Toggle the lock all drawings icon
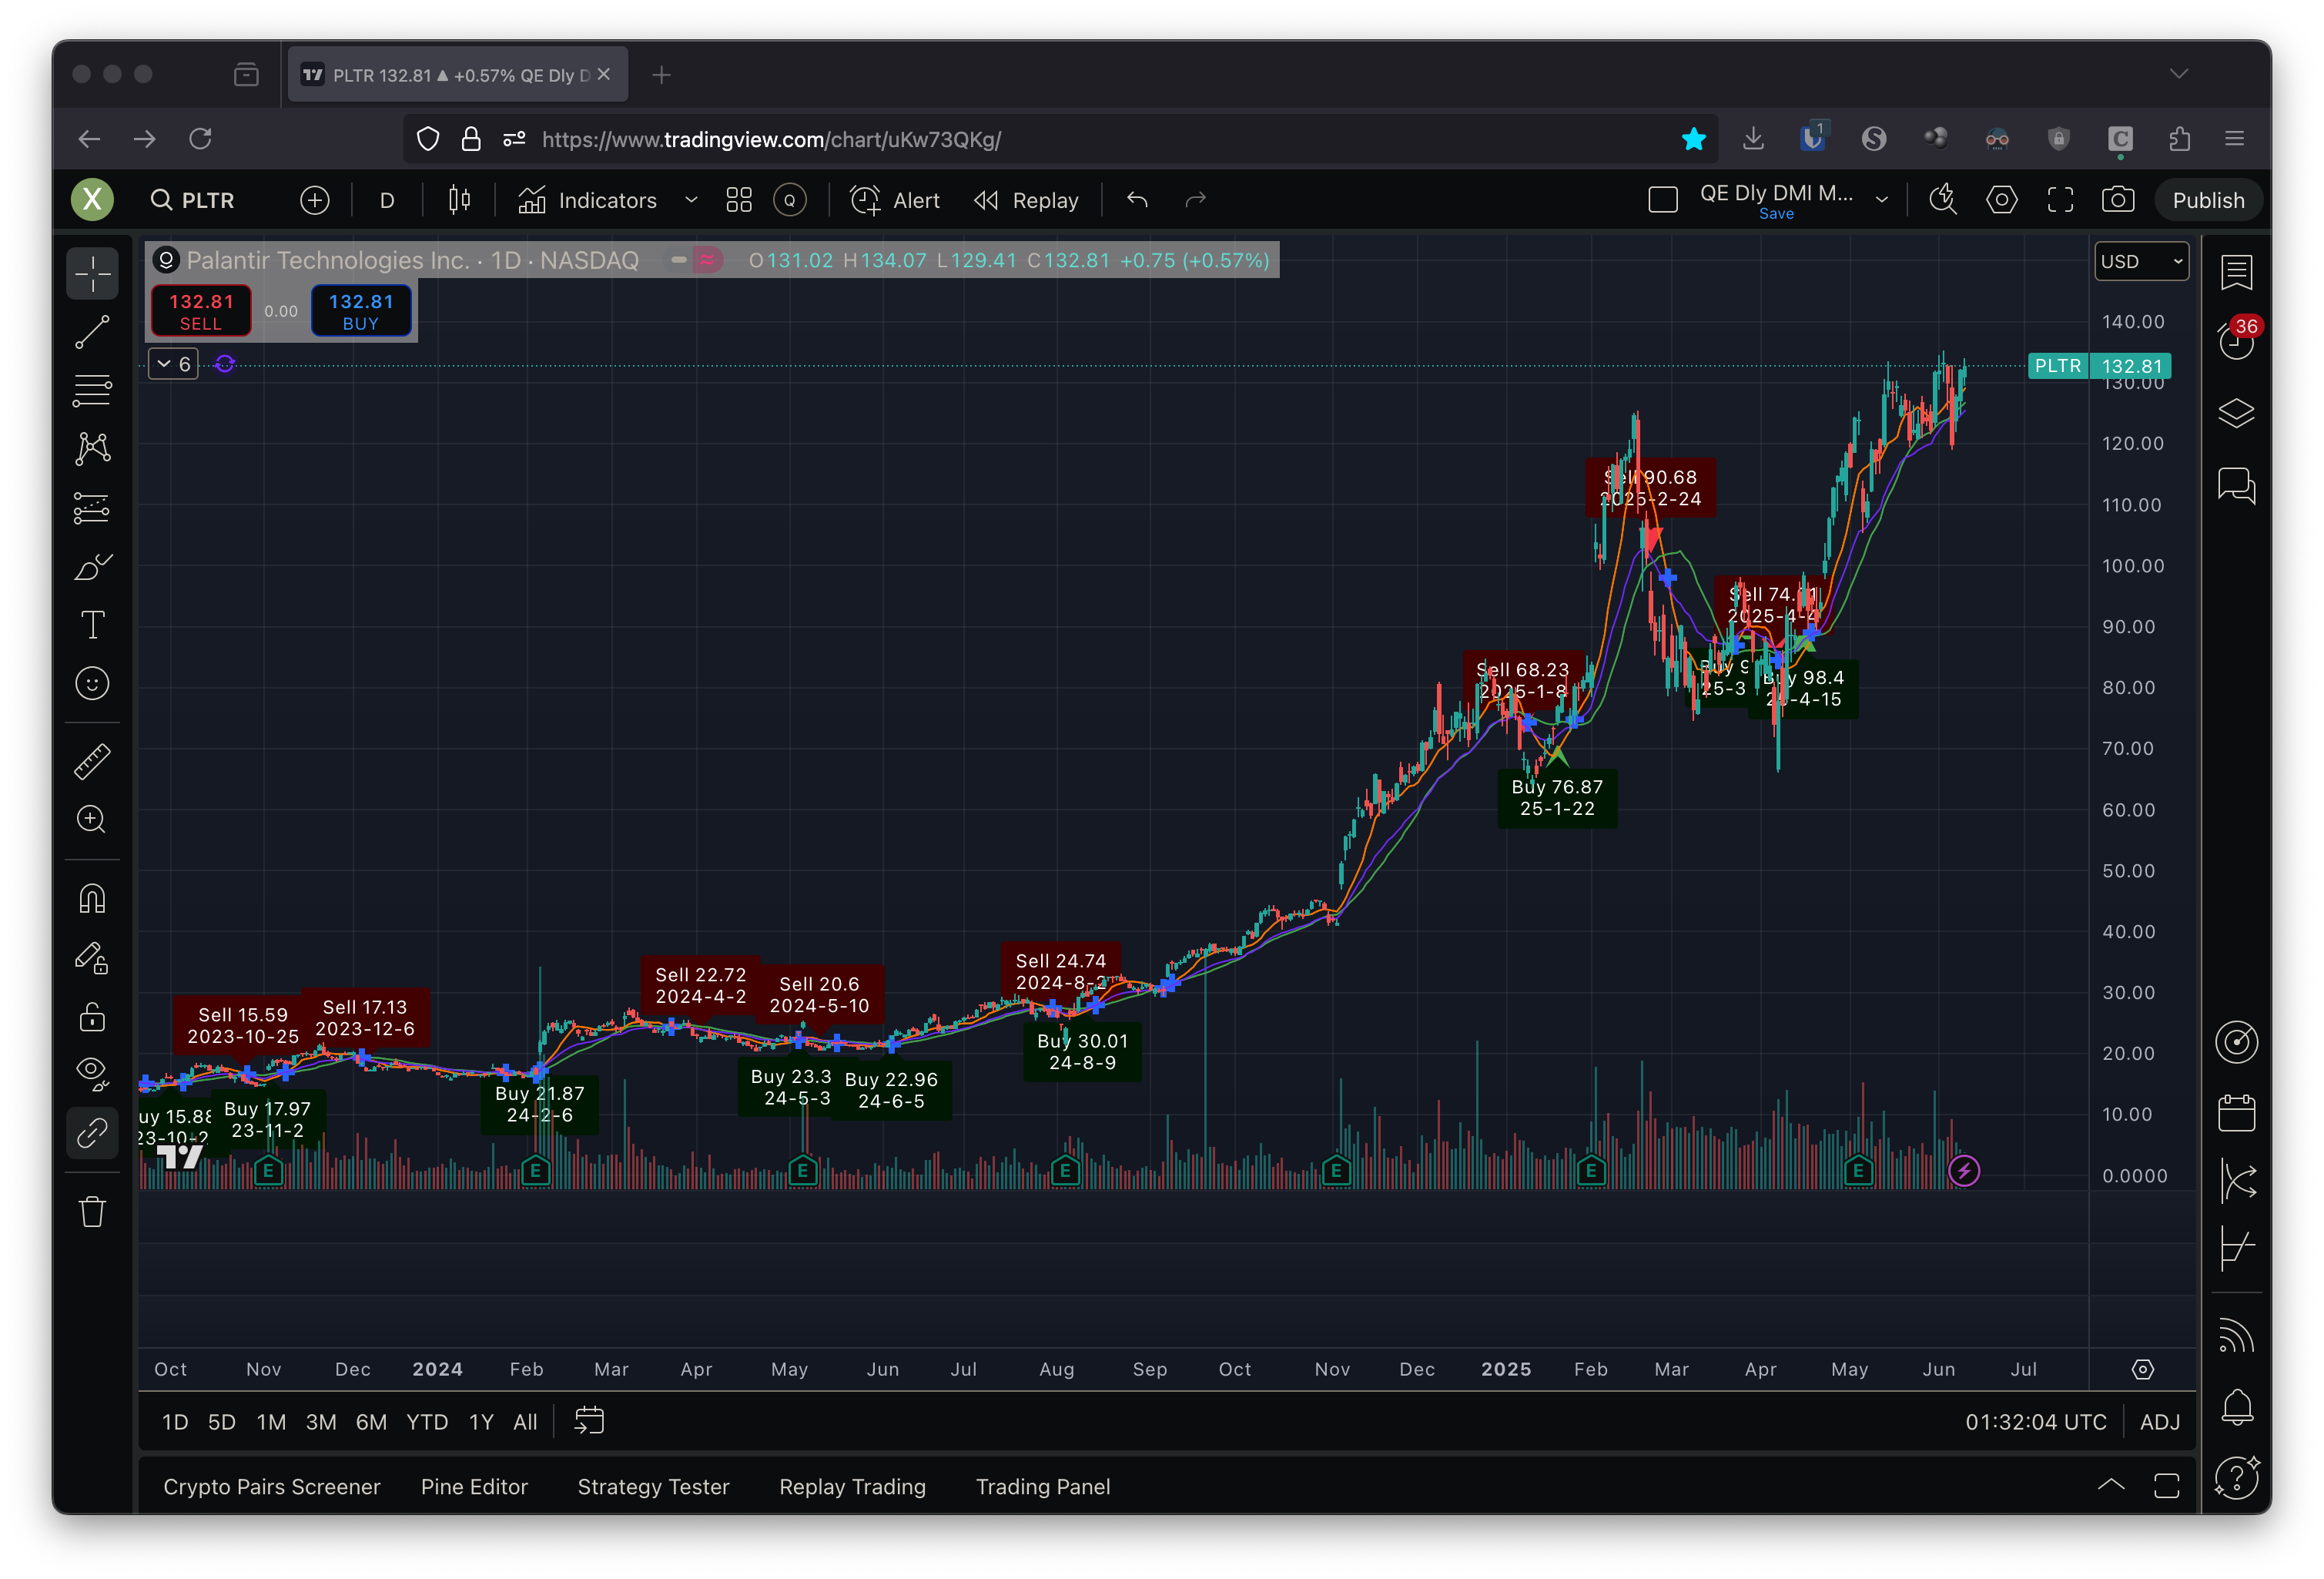 (x=92, y=1017)
